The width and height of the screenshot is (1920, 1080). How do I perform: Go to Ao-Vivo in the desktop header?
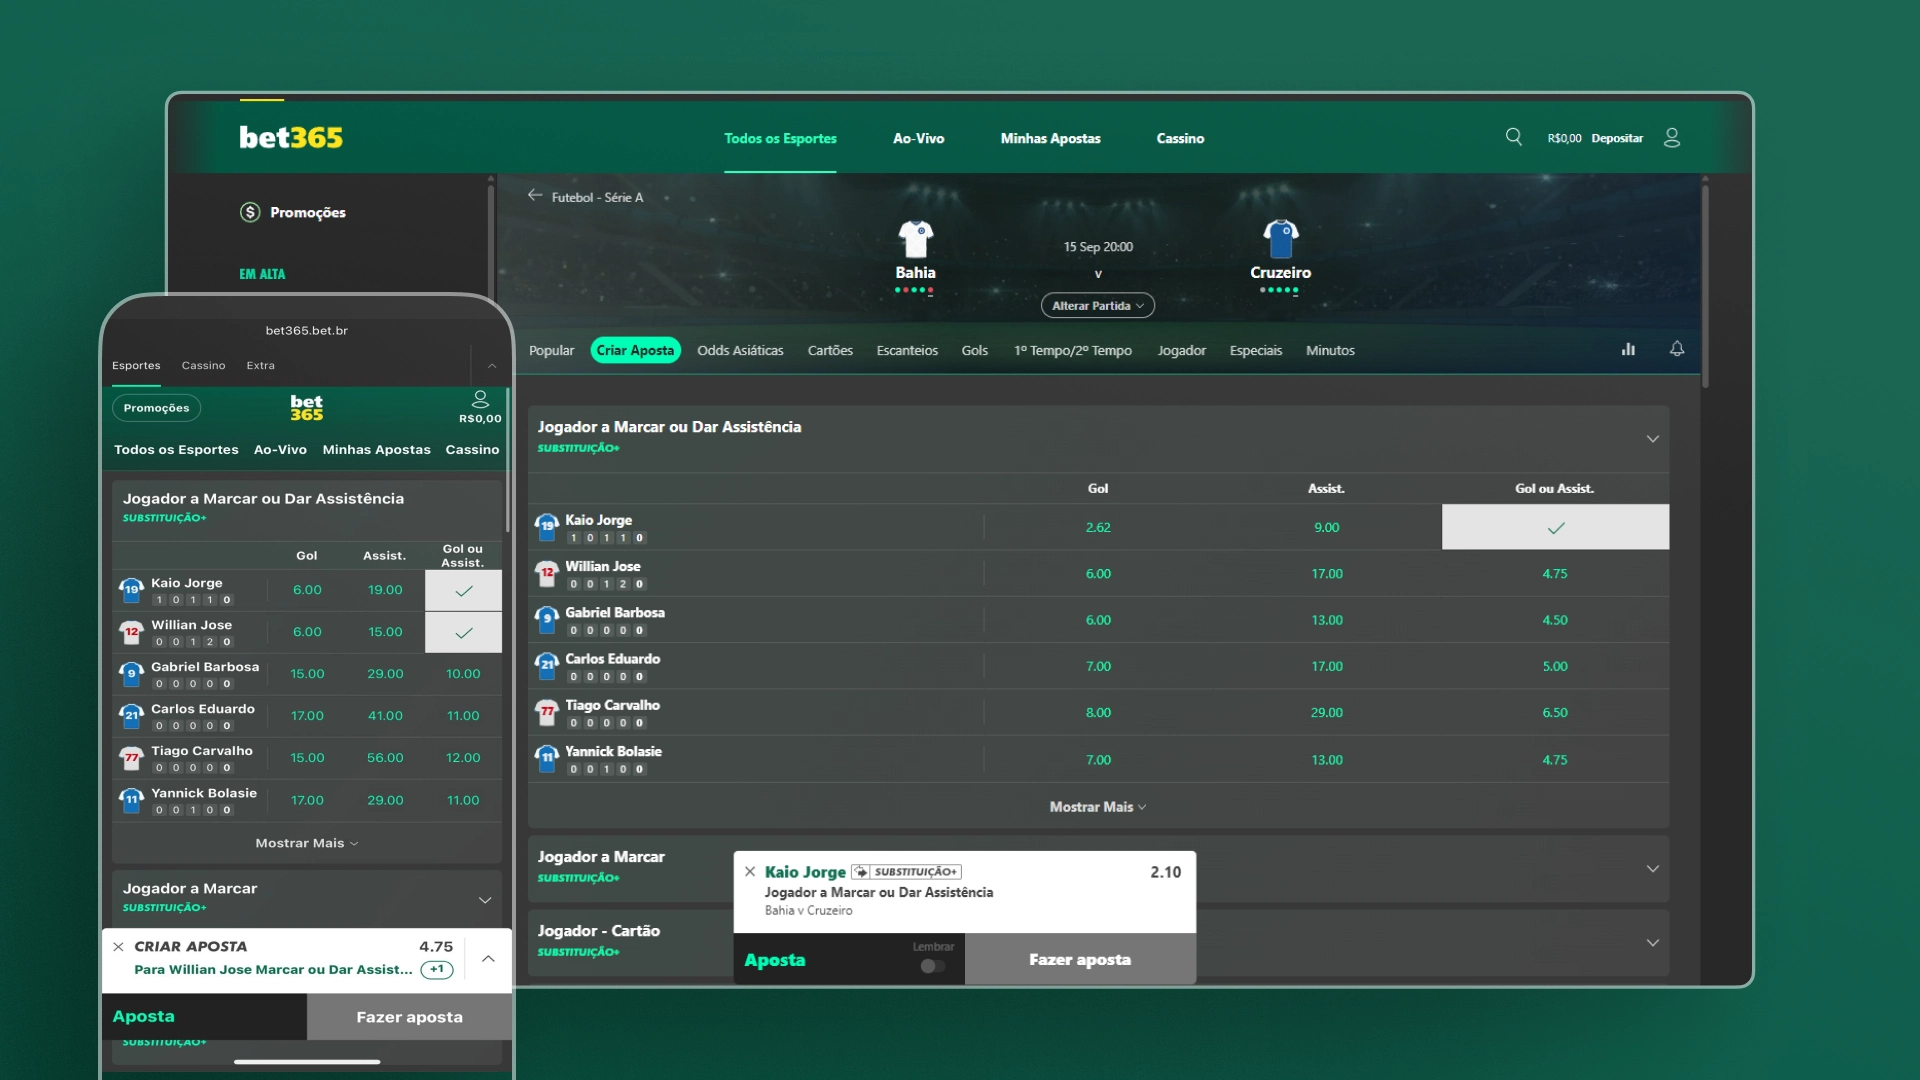pyautogui.click(x=918, y=138)
